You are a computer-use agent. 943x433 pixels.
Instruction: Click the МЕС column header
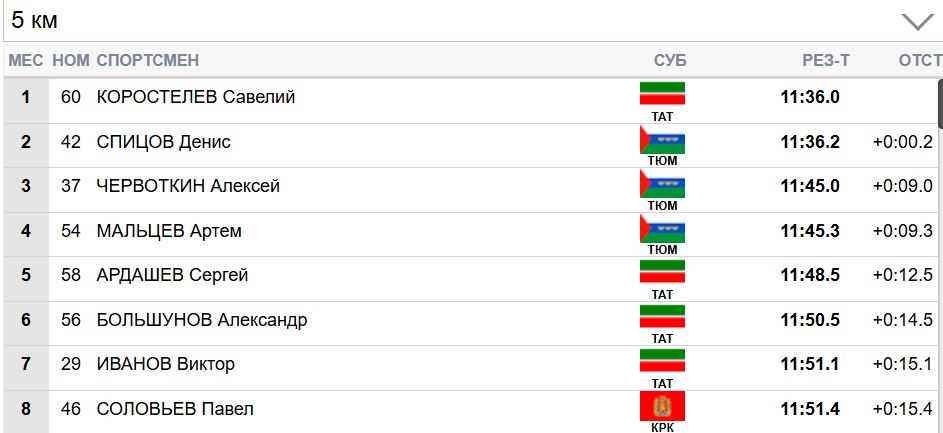point(26,61)
